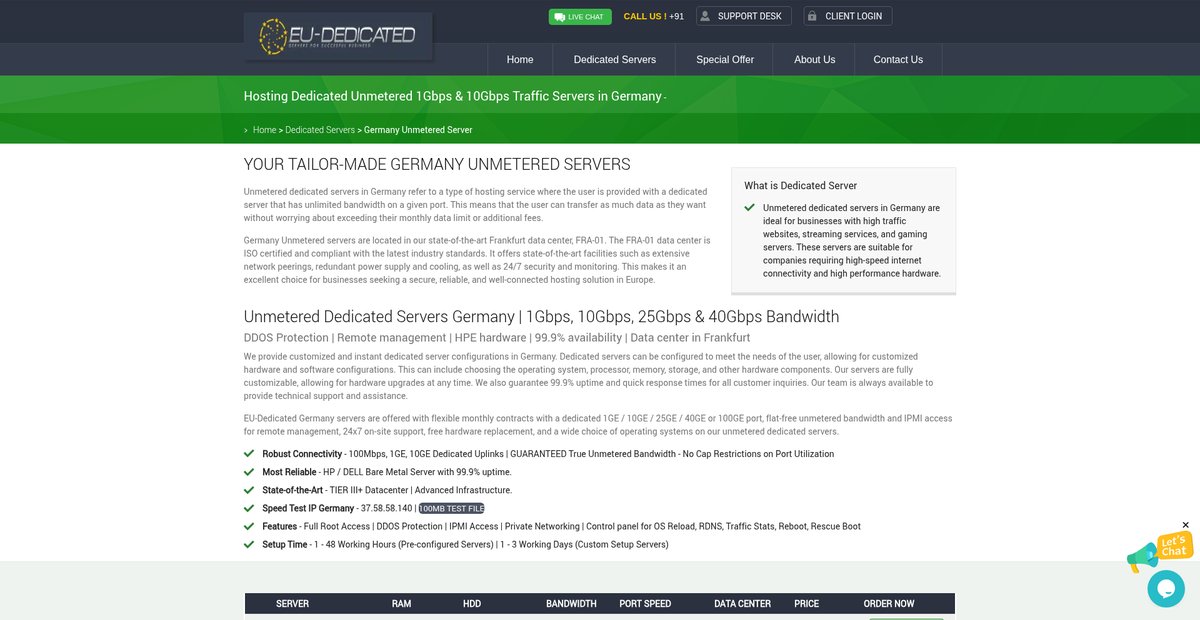This screenshot has height=620, width=1200.
Task: Go to the Home menu item
Action: 520,60
